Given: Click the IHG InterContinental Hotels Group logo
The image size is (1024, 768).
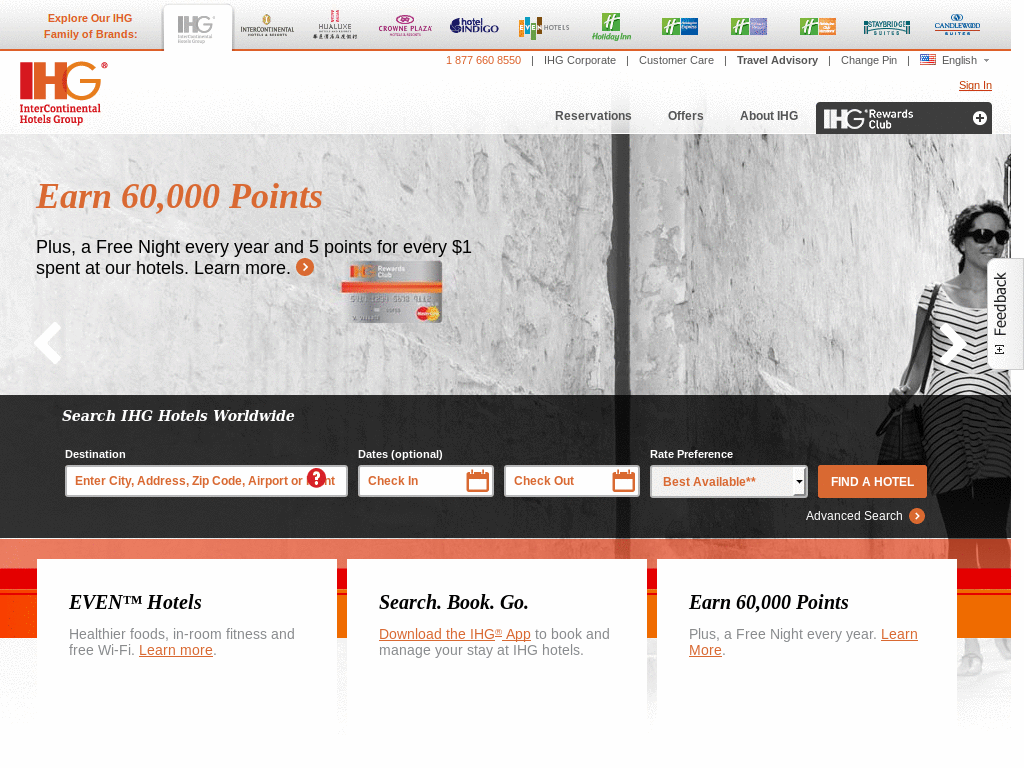Looking at the screenshot, I should (x=63, y=93).
